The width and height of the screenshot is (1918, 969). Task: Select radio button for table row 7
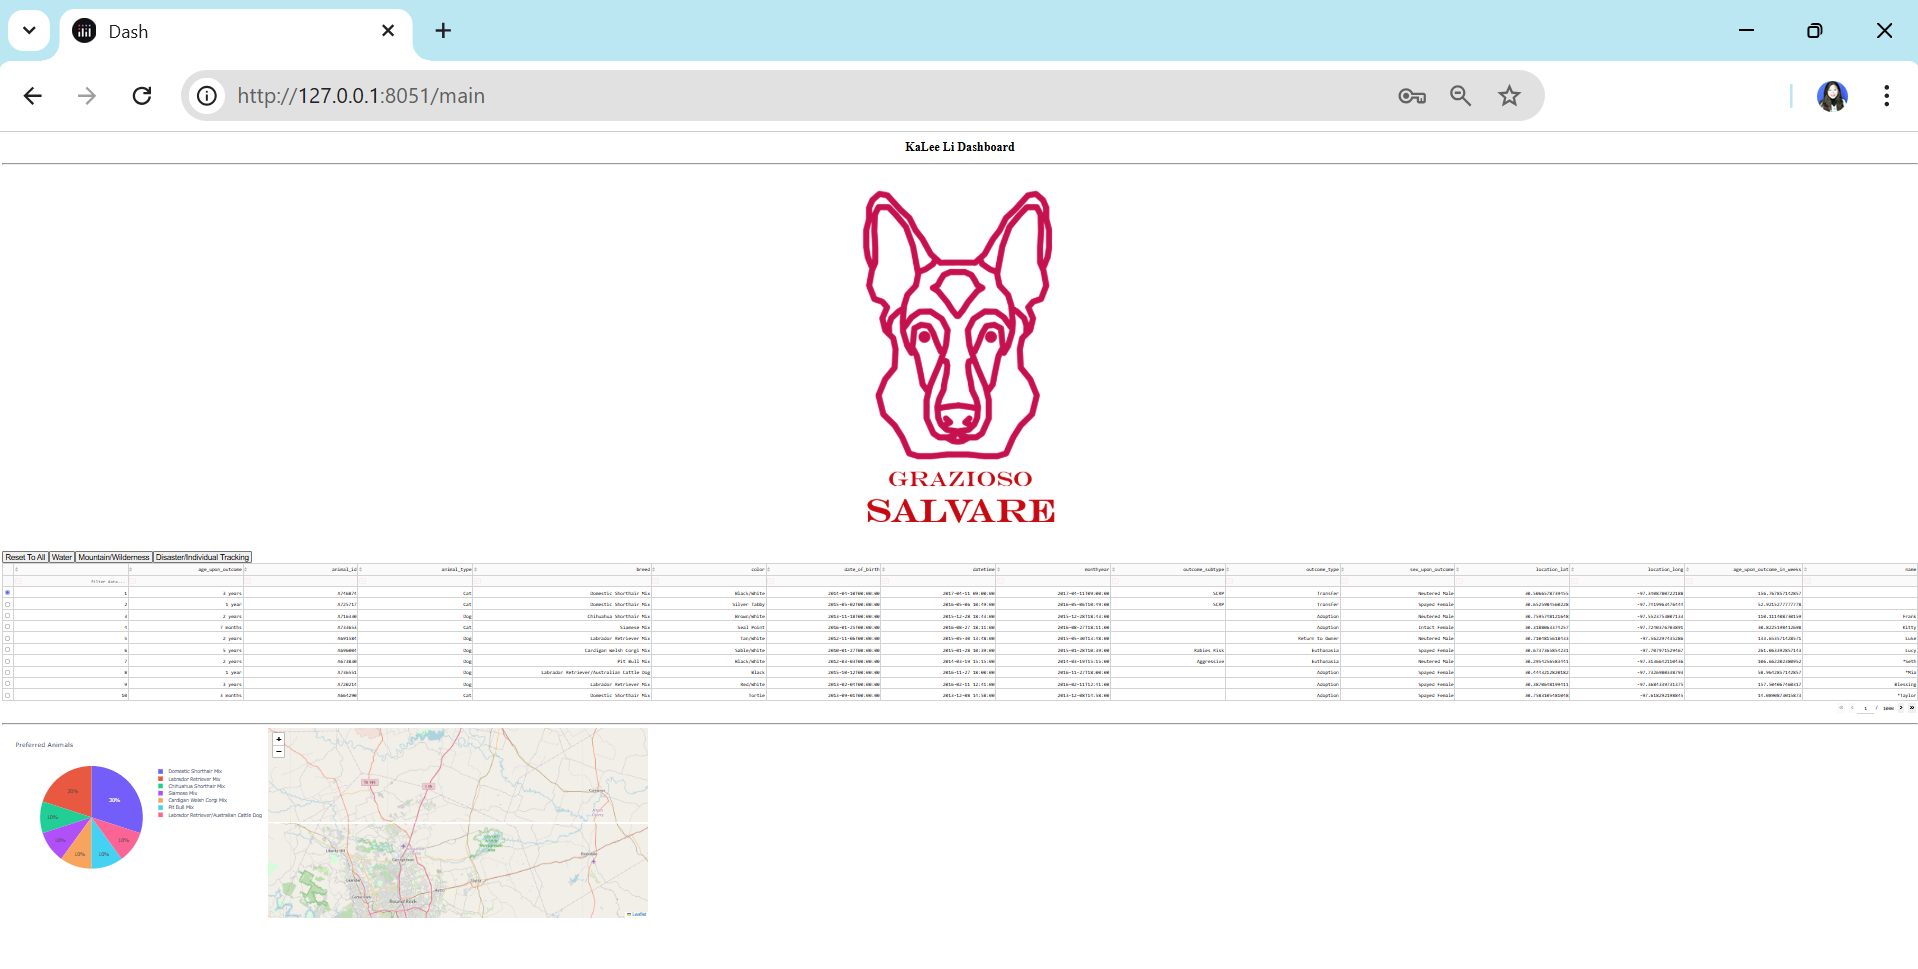pos(7,661)
